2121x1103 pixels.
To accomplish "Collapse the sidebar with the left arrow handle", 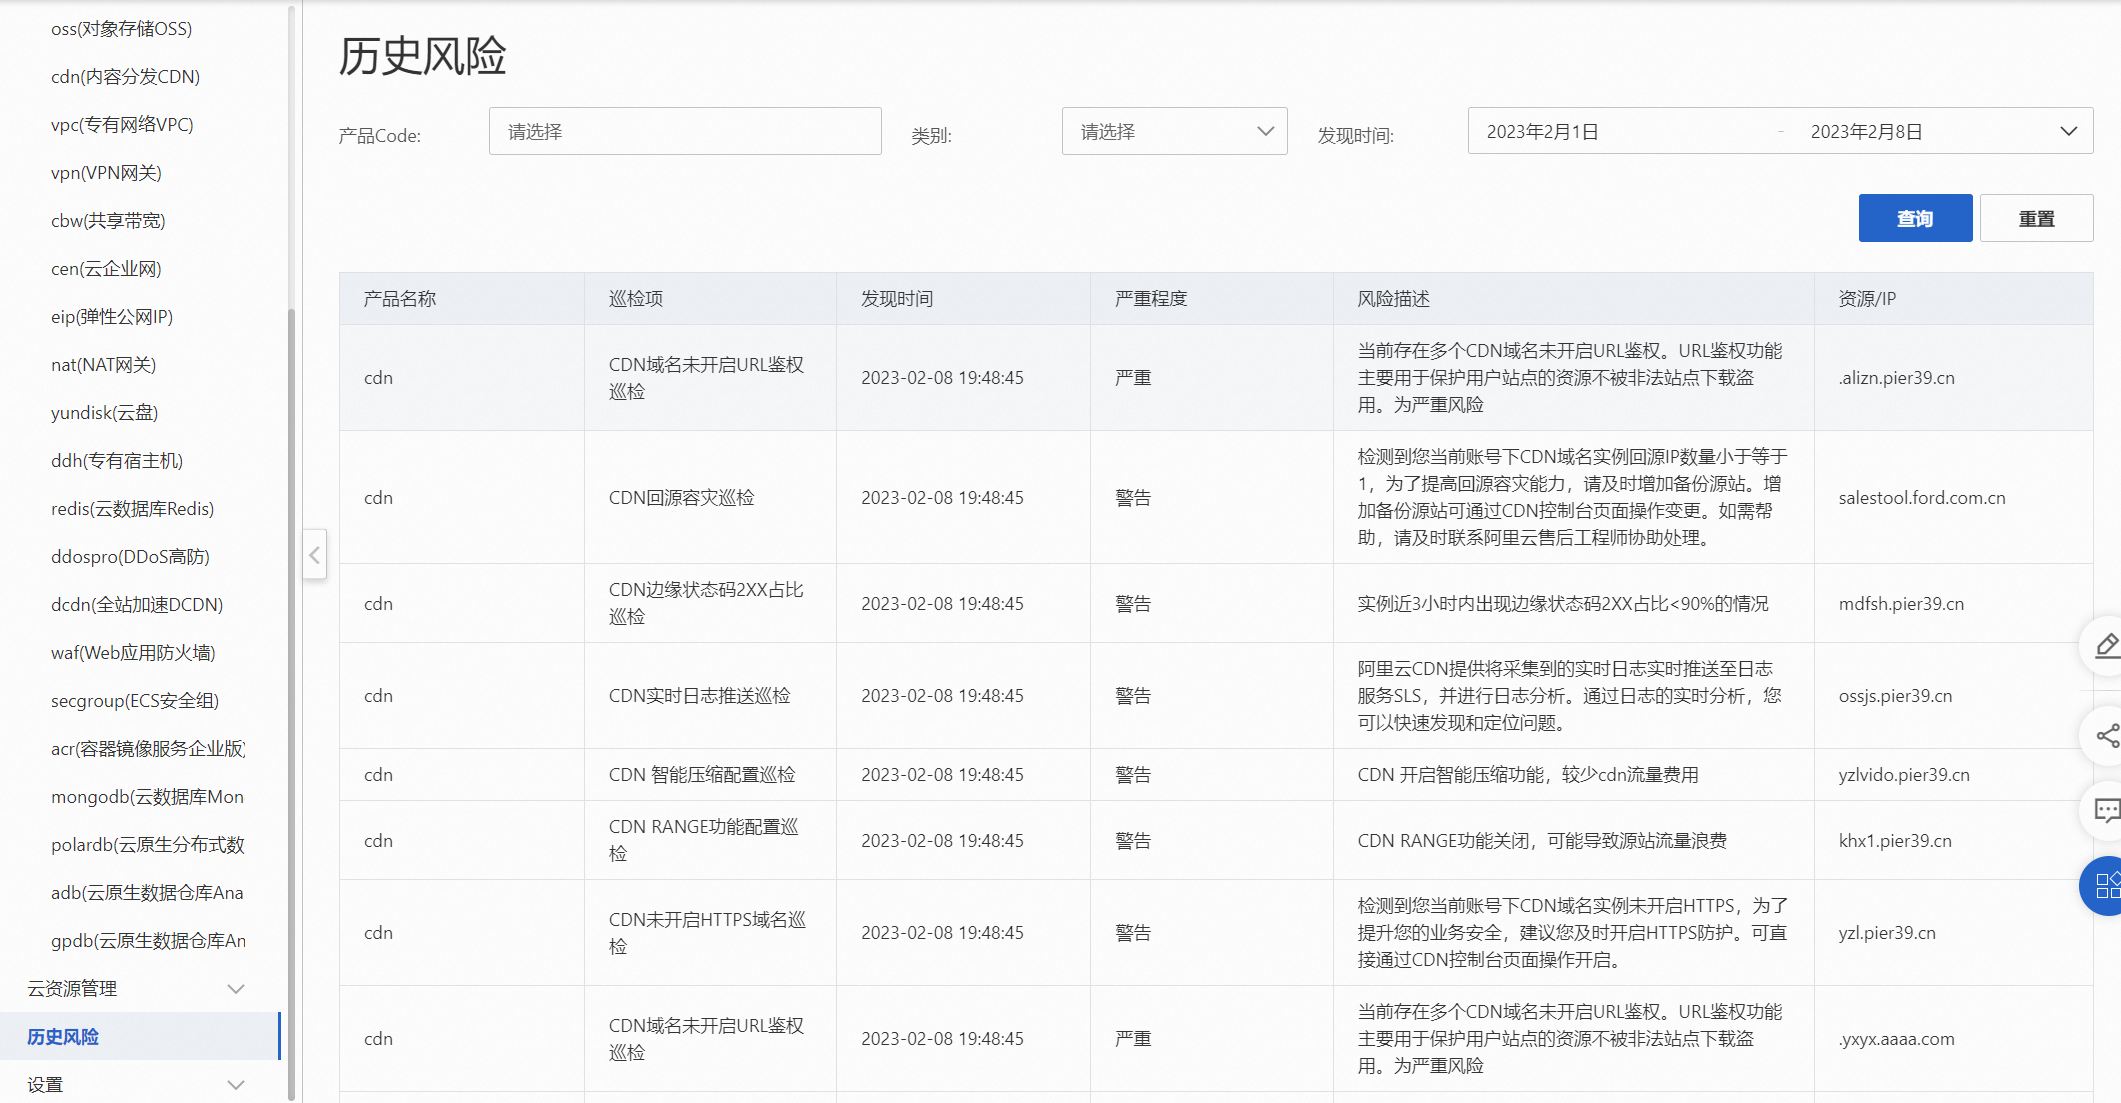I will point(314,554).
